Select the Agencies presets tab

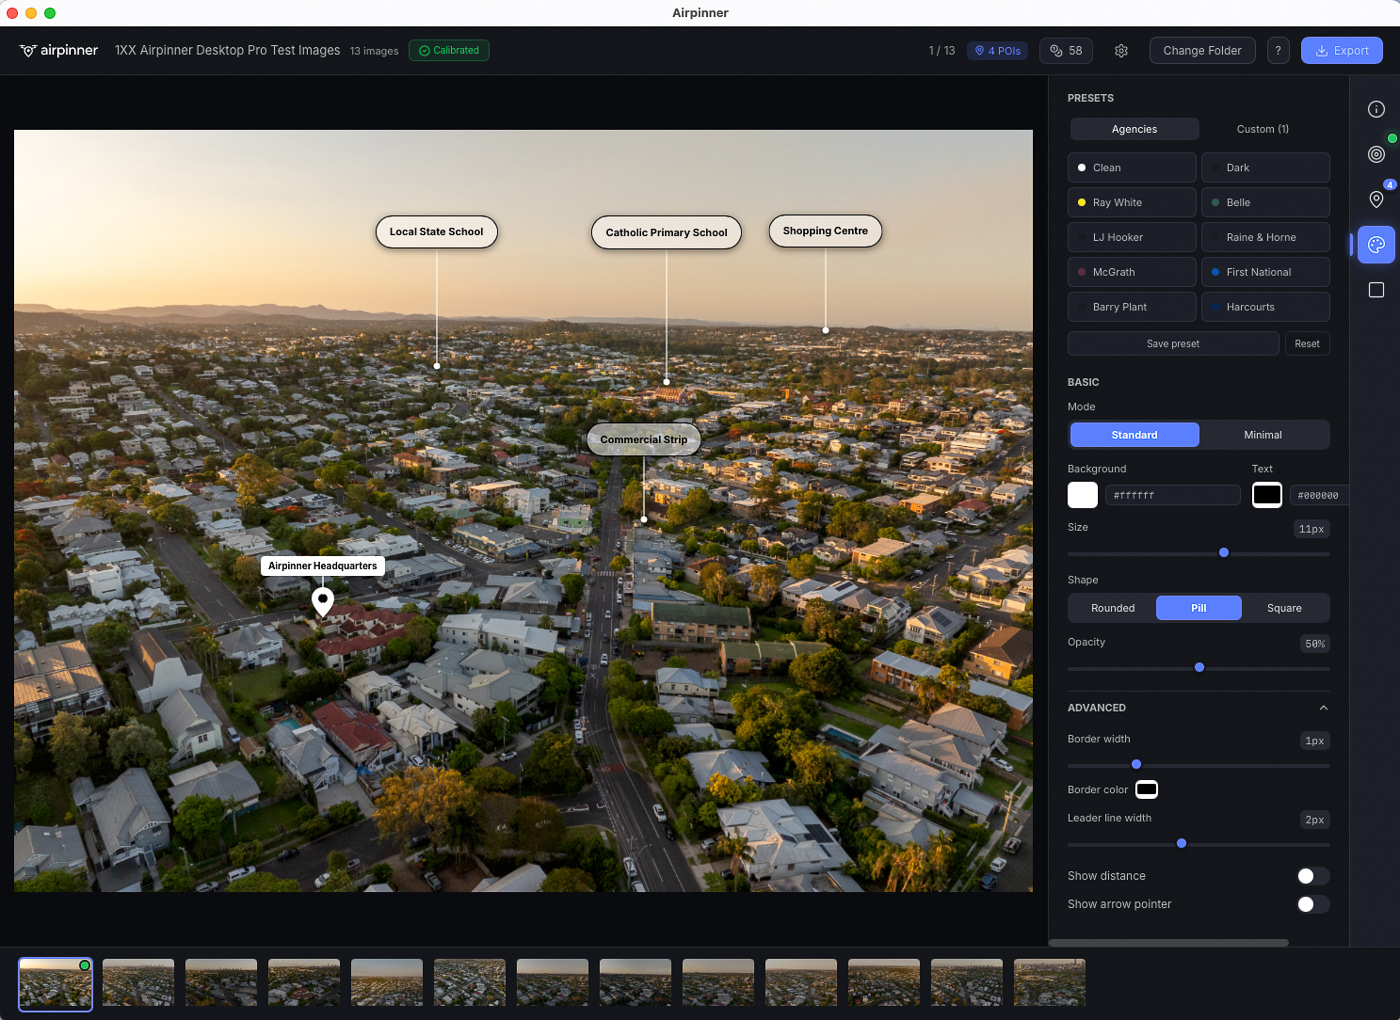pyautogui.click(x=1134, y=129)
